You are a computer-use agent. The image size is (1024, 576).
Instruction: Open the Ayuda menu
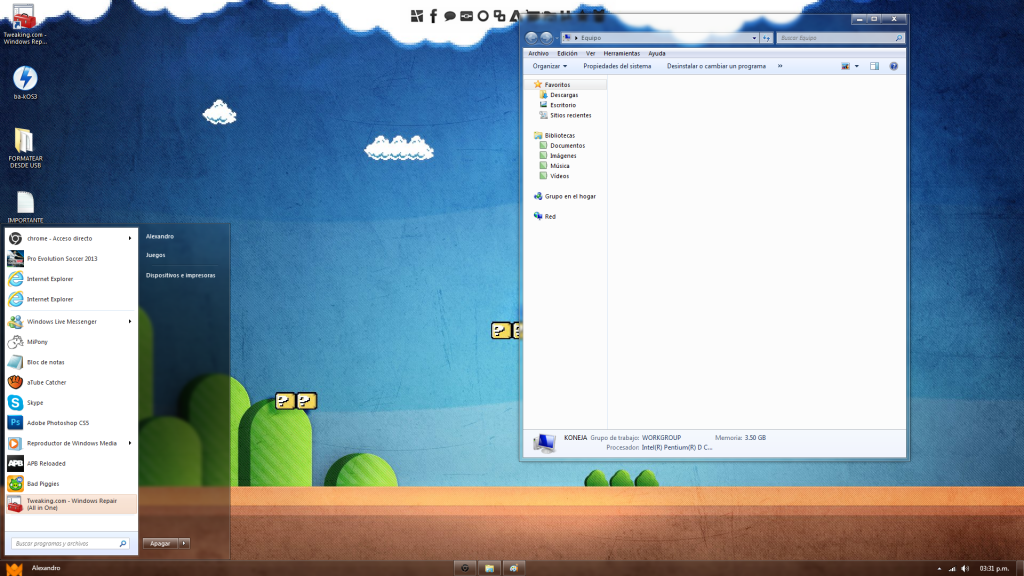pyautogui.click(x=656, y=54)
